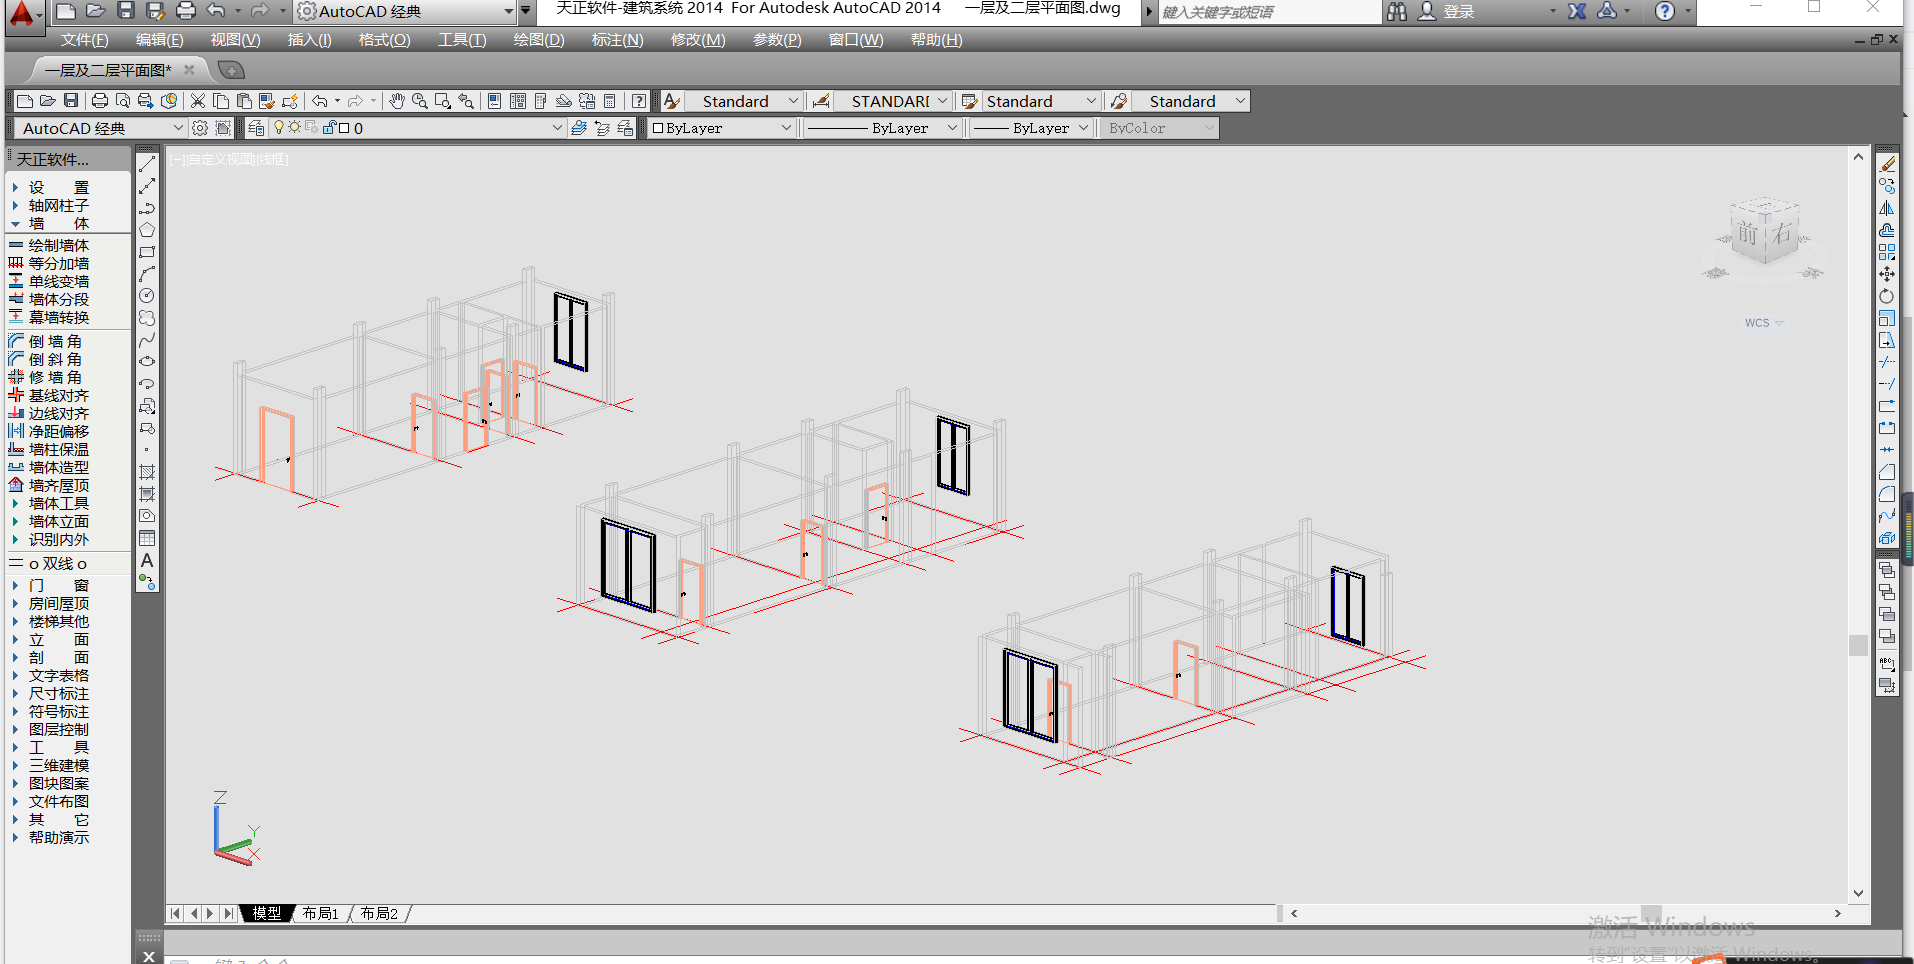Click the Pan hand tool
The height and width of the screenshot is (964, 1914).
coord(397,101)
